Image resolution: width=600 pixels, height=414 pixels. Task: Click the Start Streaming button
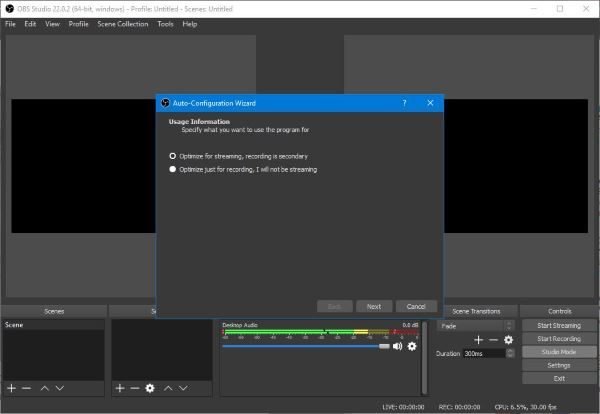(559, 326)
